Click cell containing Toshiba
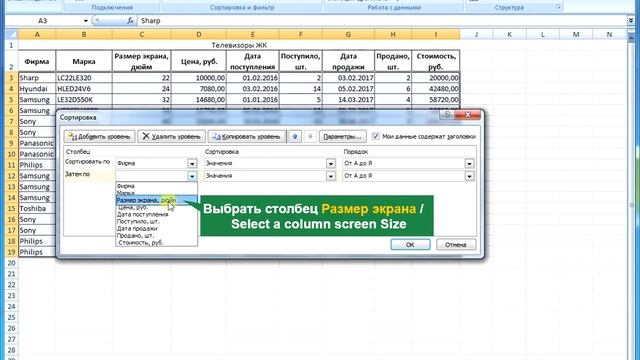Screen dimensions: 640x360 pyautogui.click(x=37, y=208)
